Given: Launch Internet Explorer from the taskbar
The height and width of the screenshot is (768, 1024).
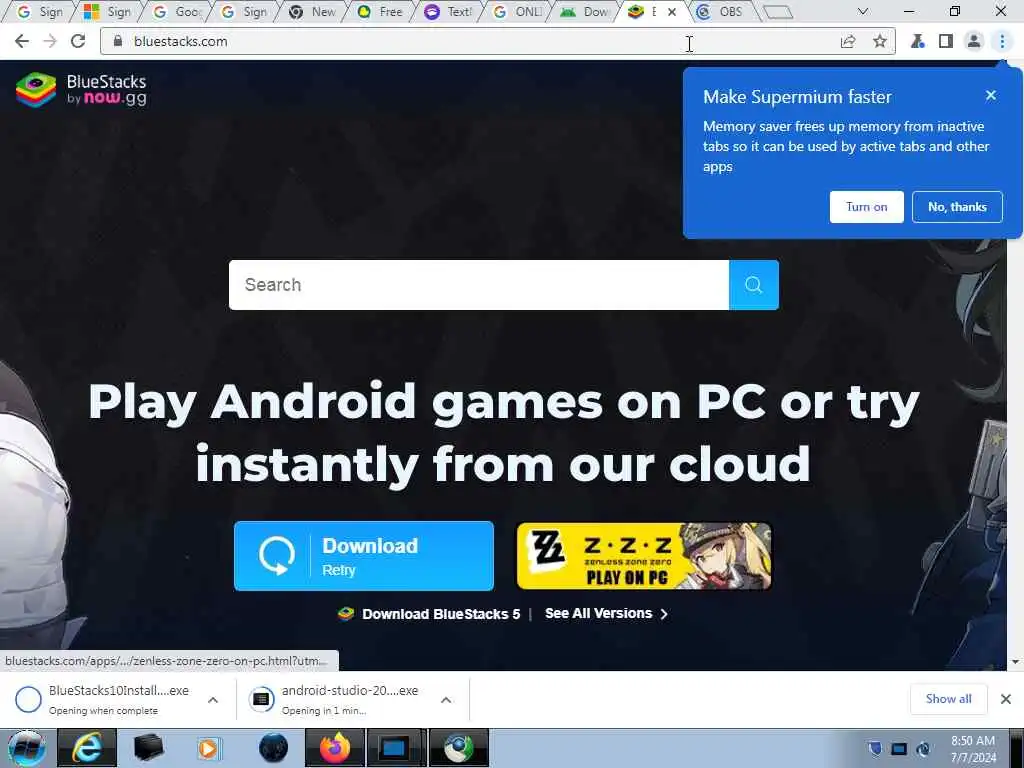Looking at the screenshot, I should 87,748.
